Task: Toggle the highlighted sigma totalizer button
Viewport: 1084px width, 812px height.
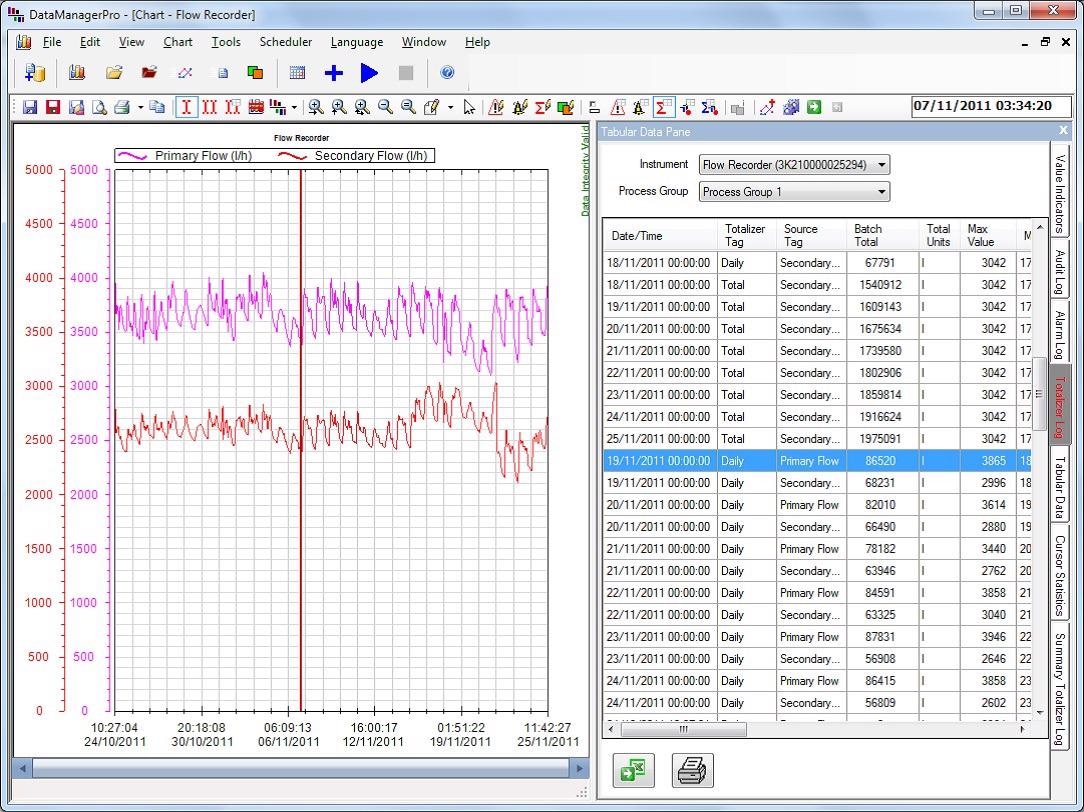Action: (x=663, y=107)
